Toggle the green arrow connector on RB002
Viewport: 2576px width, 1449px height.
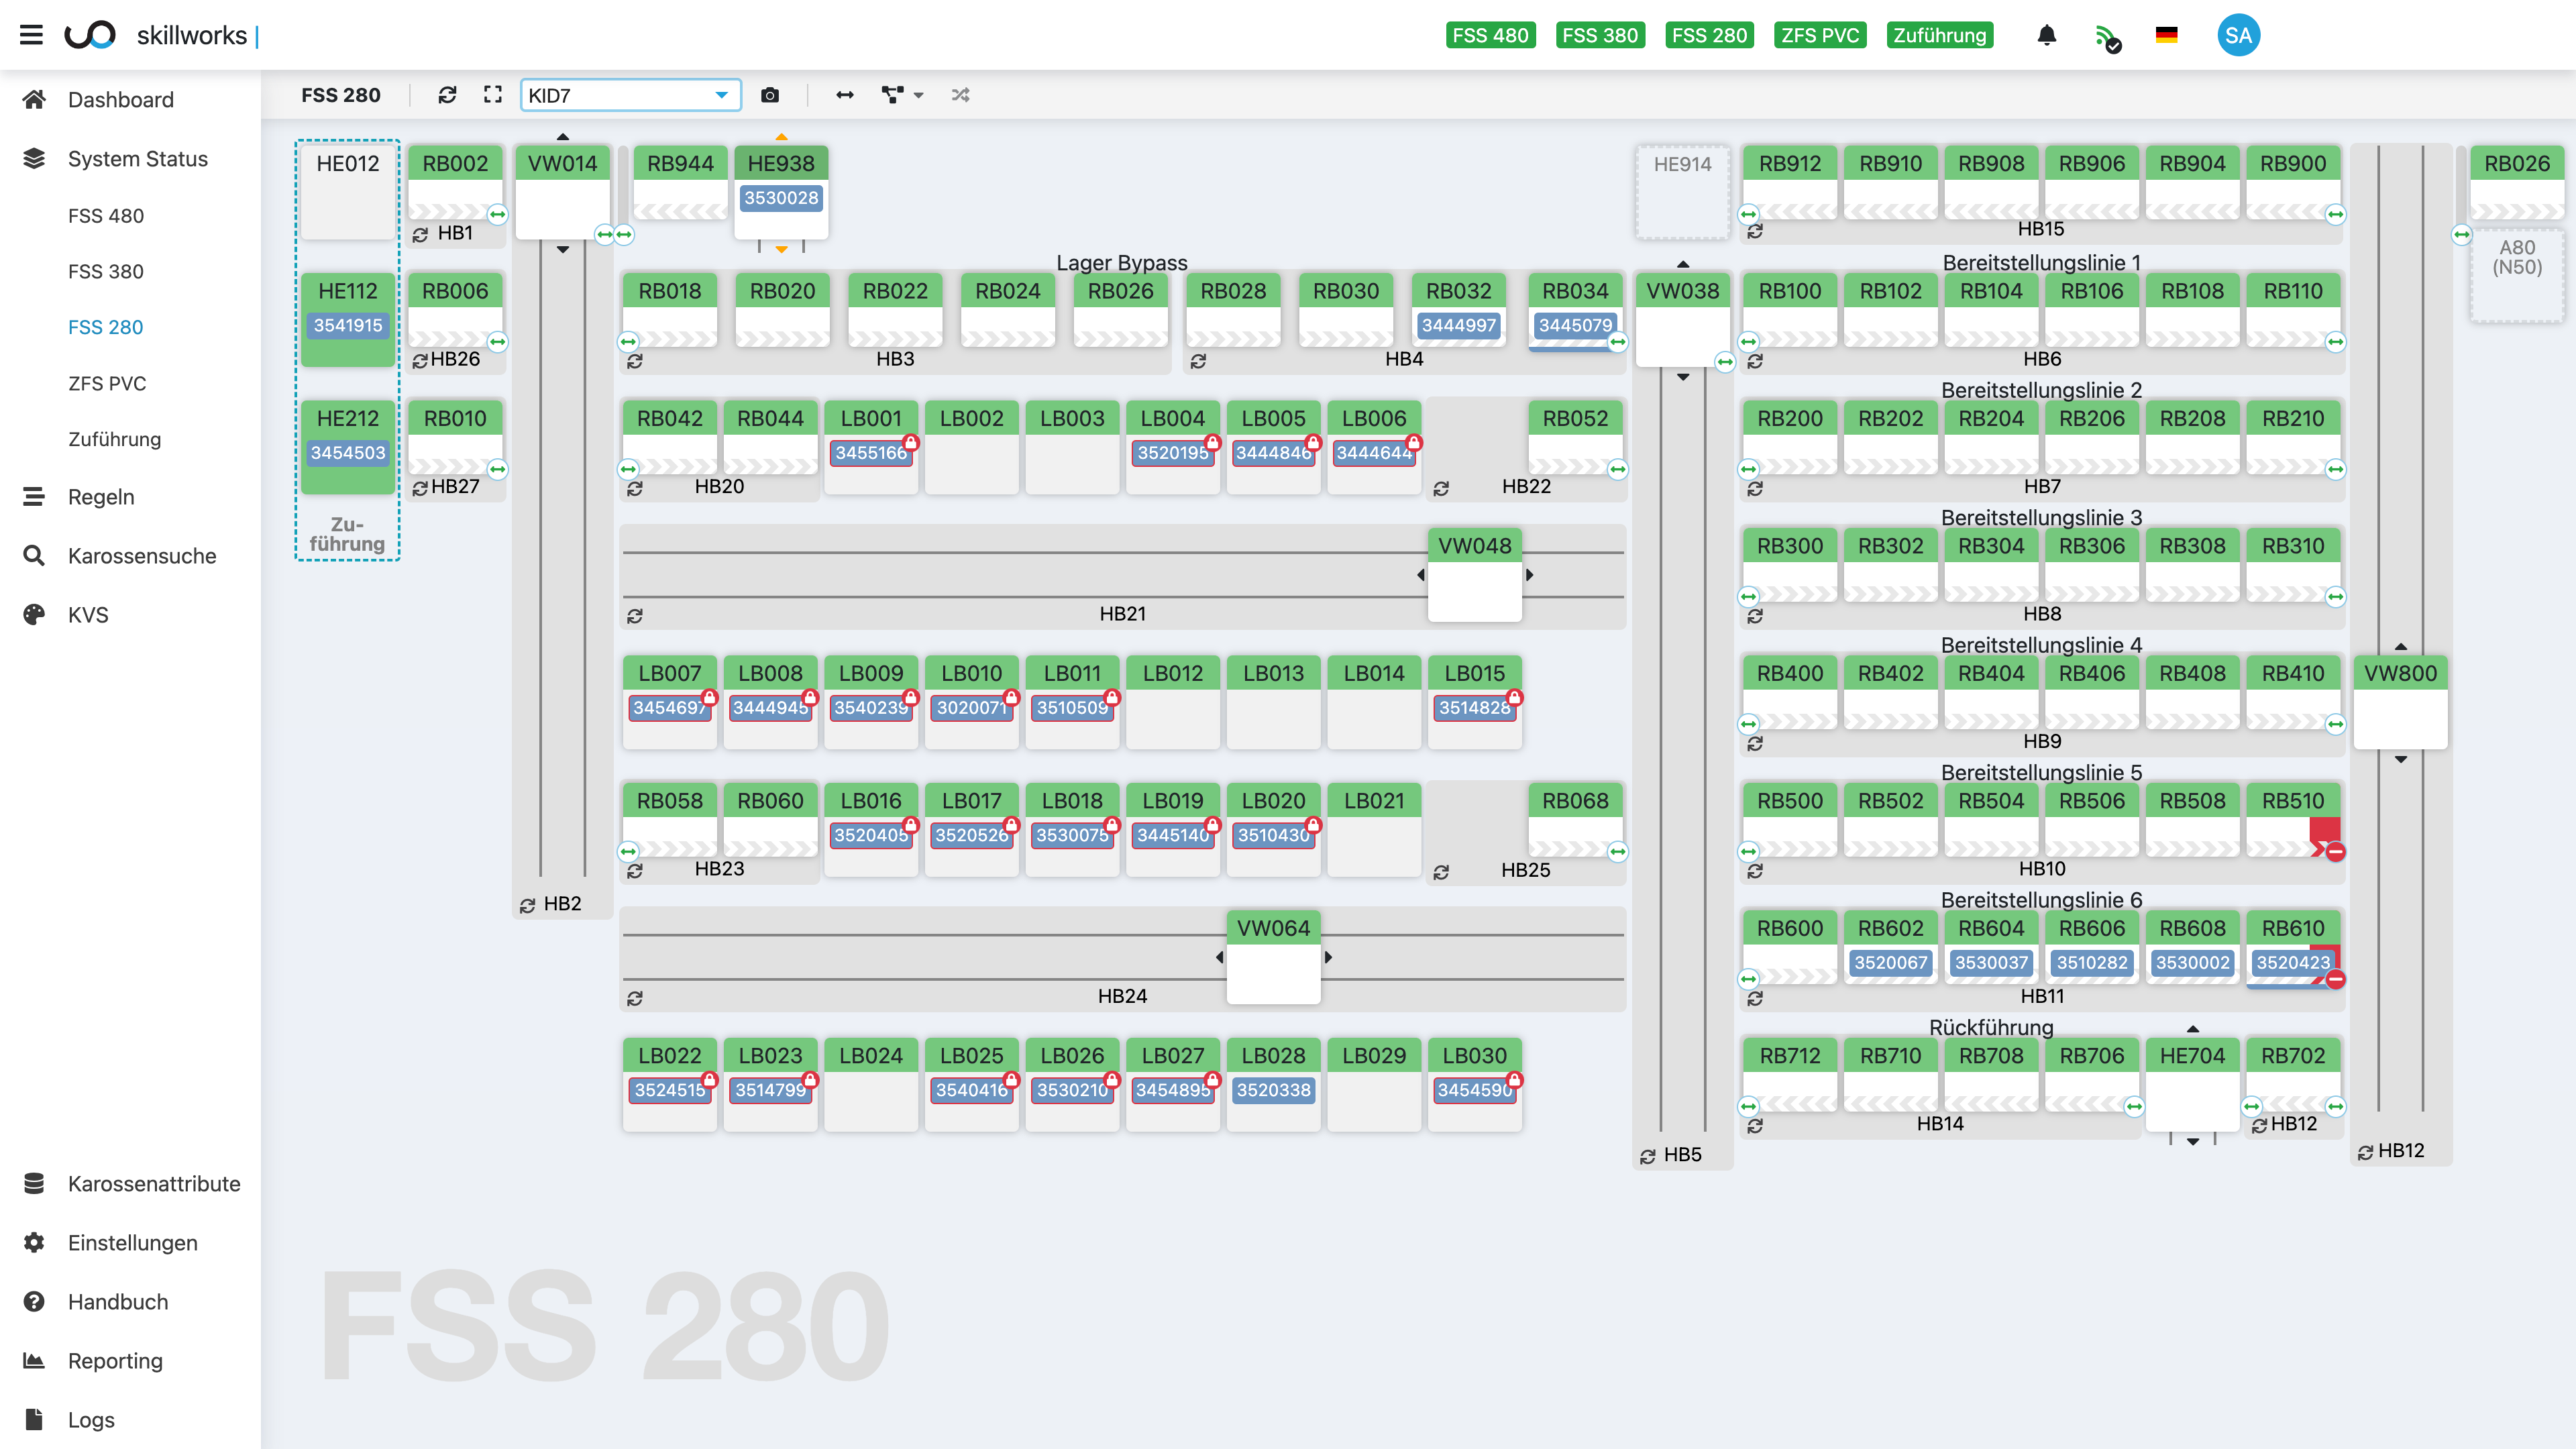[497, 214]
